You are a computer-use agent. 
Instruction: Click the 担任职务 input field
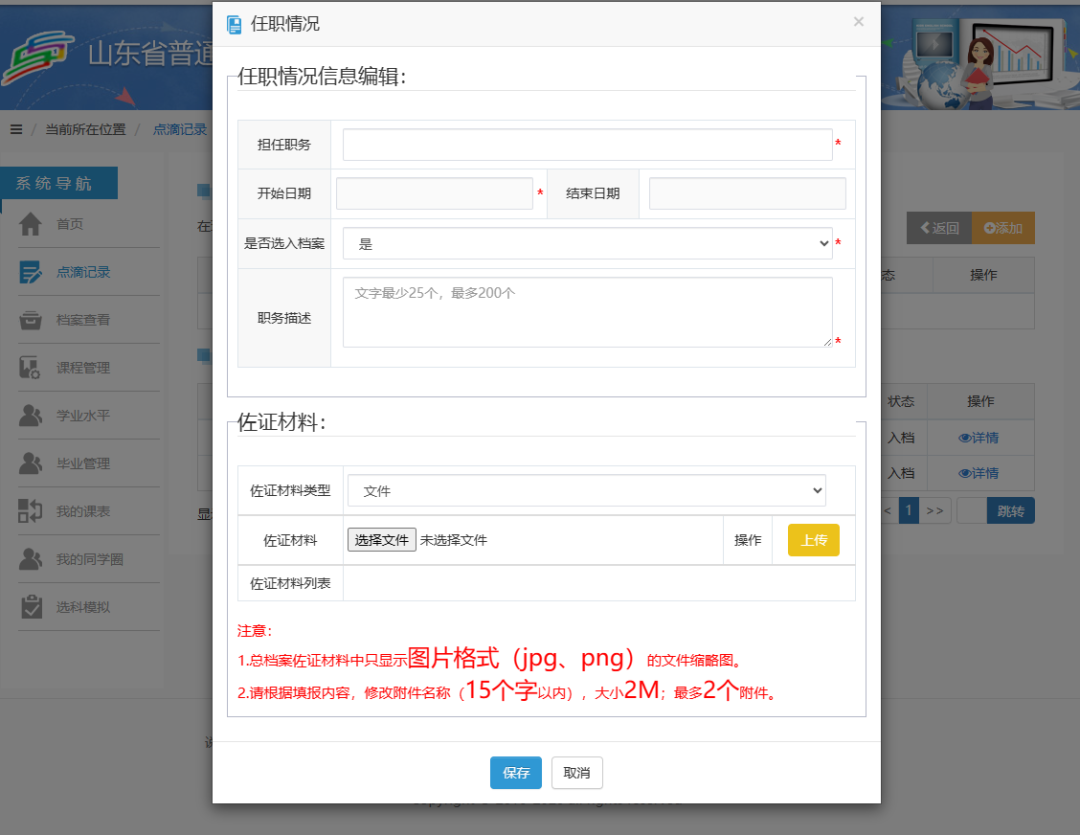[x=587, y=144]
